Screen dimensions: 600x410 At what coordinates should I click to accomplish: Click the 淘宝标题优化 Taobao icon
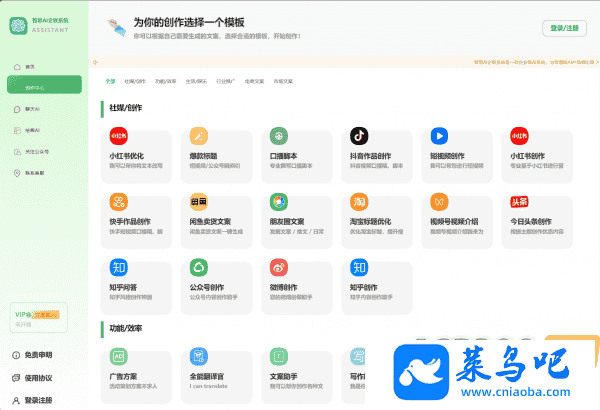359,202
